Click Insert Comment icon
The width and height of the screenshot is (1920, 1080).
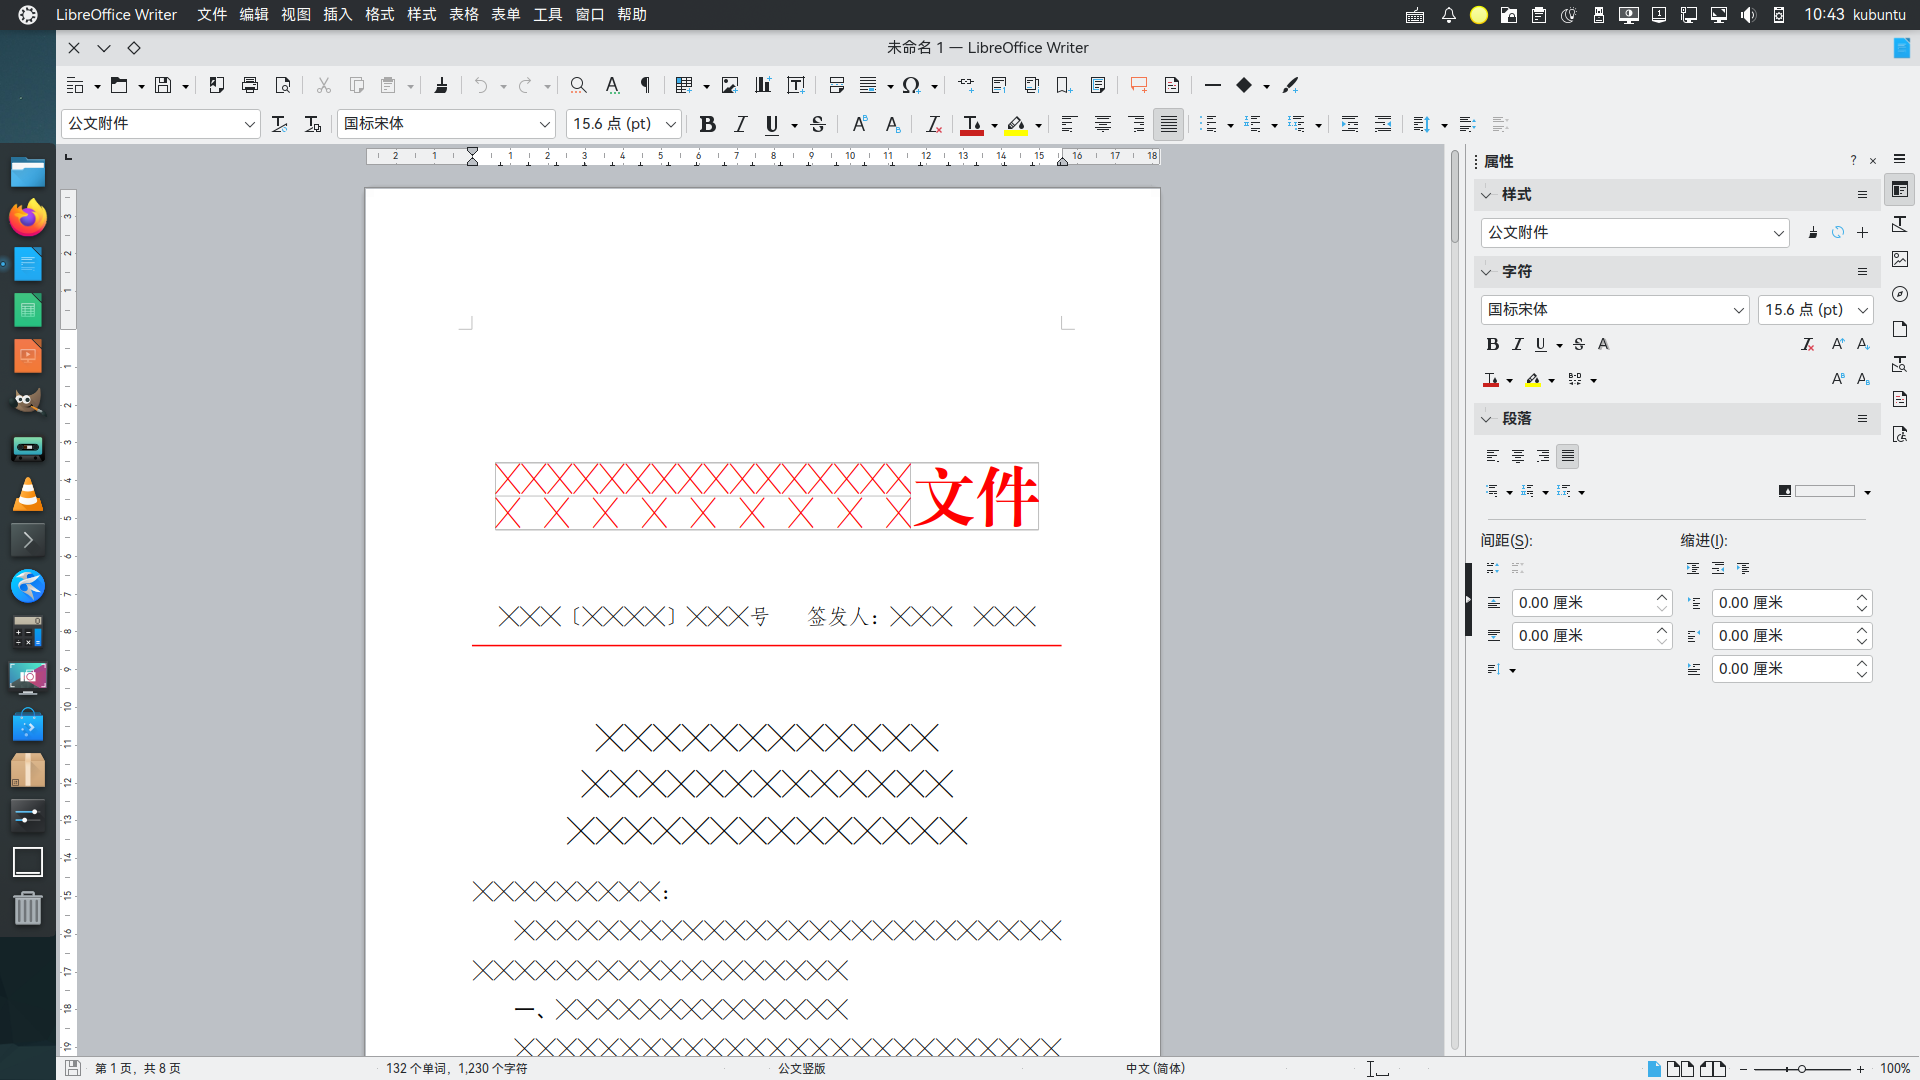tap(1138, 85)
